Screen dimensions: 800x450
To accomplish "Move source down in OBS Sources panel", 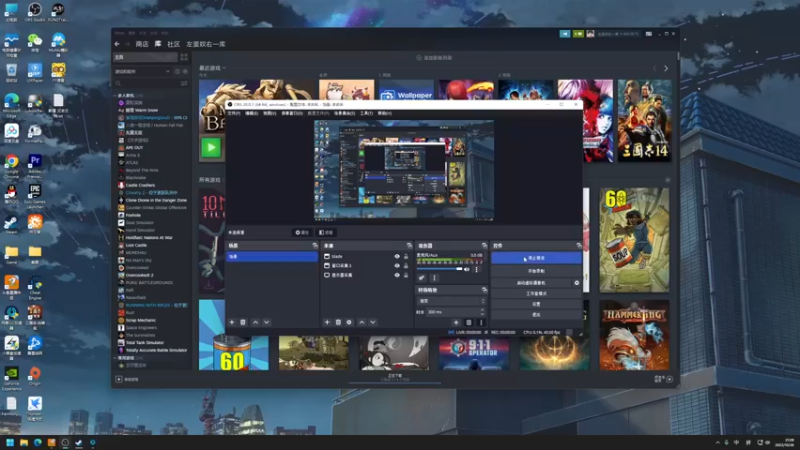I will click(372, 322).
